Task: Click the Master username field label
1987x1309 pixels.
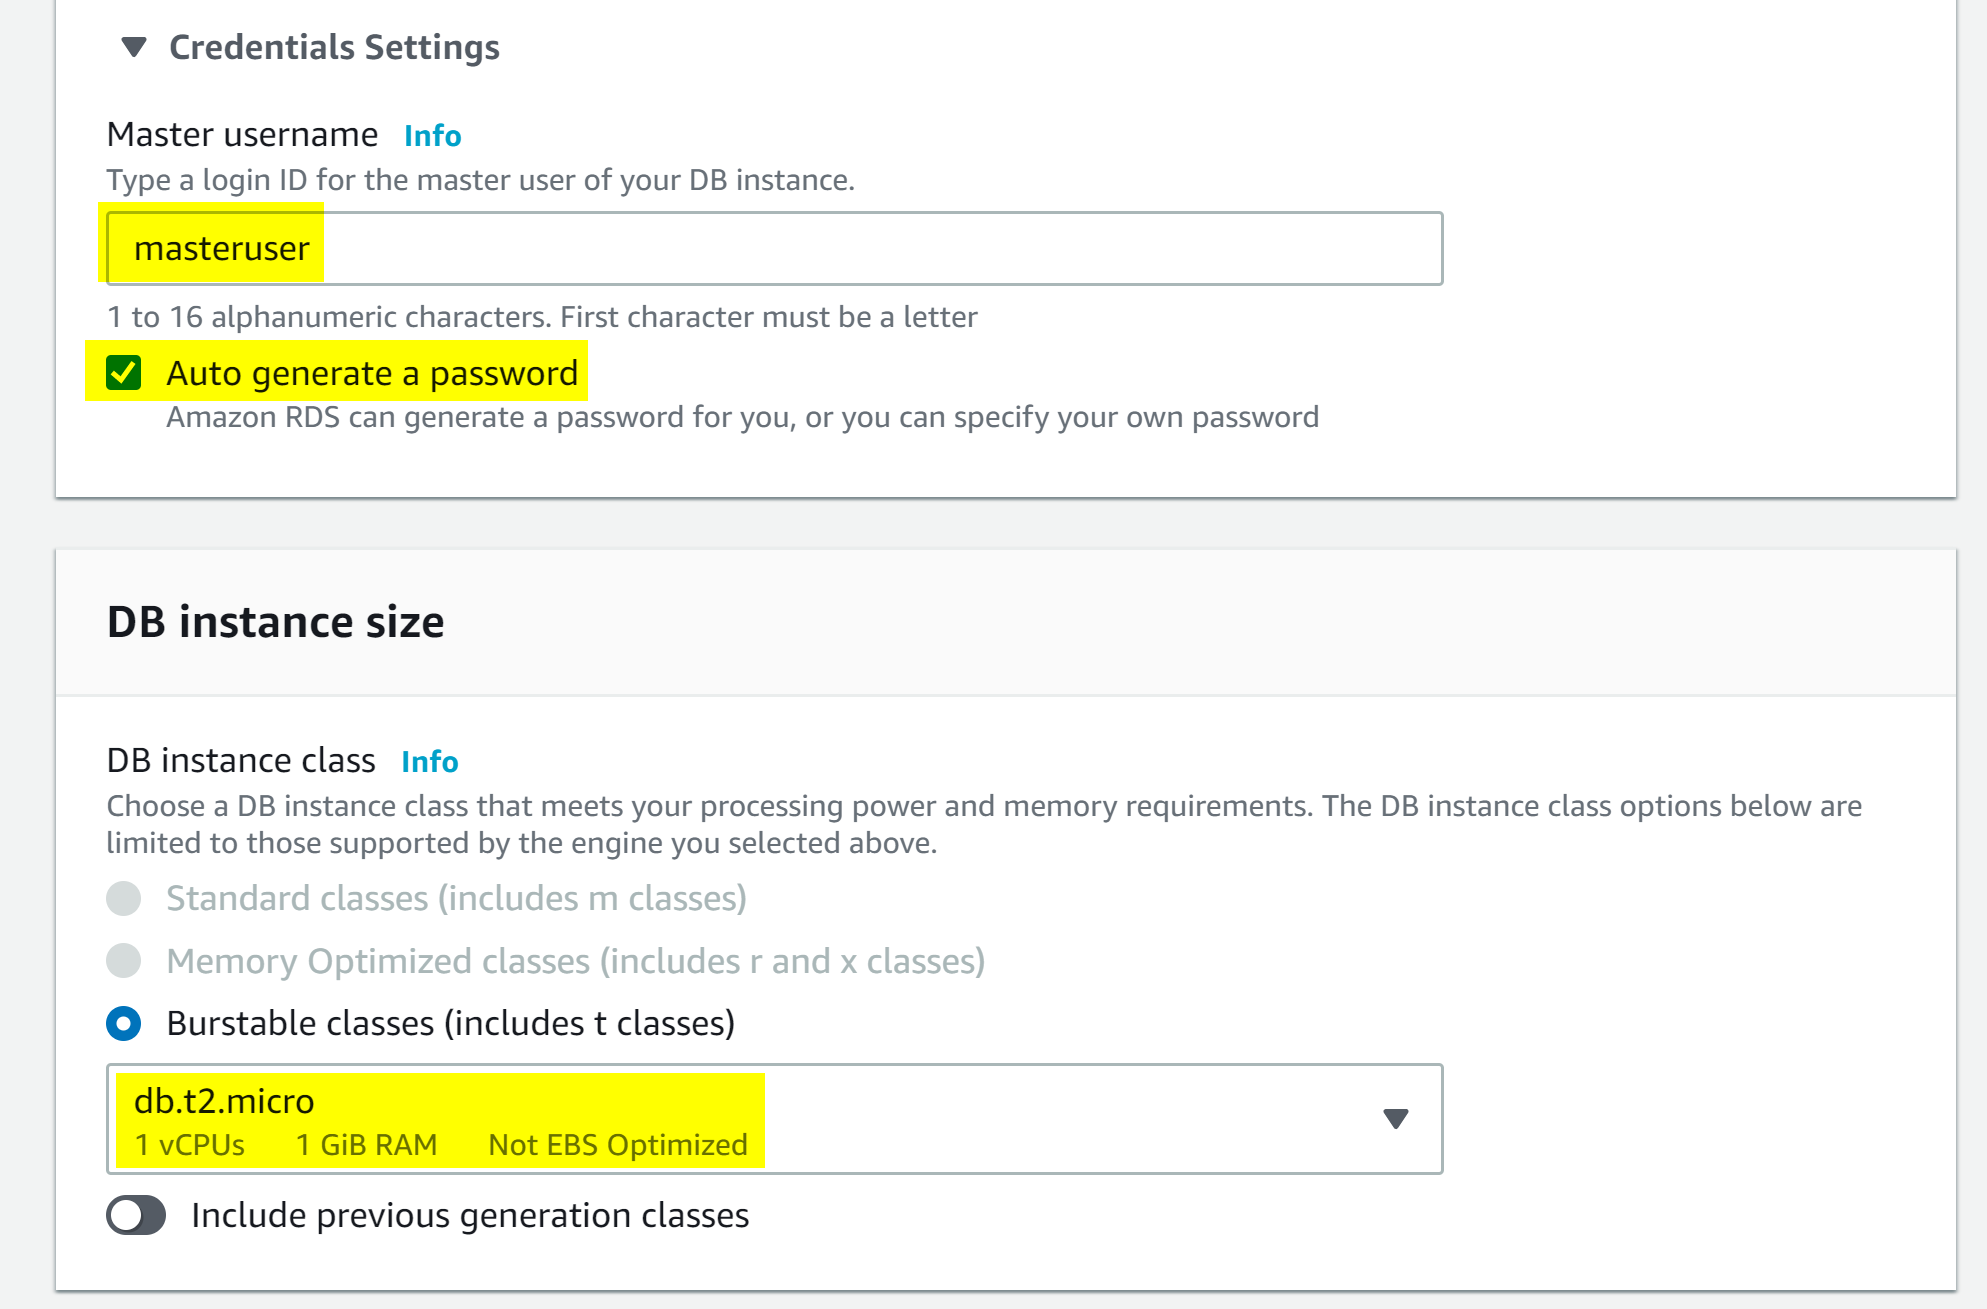Action: point(242,135)
